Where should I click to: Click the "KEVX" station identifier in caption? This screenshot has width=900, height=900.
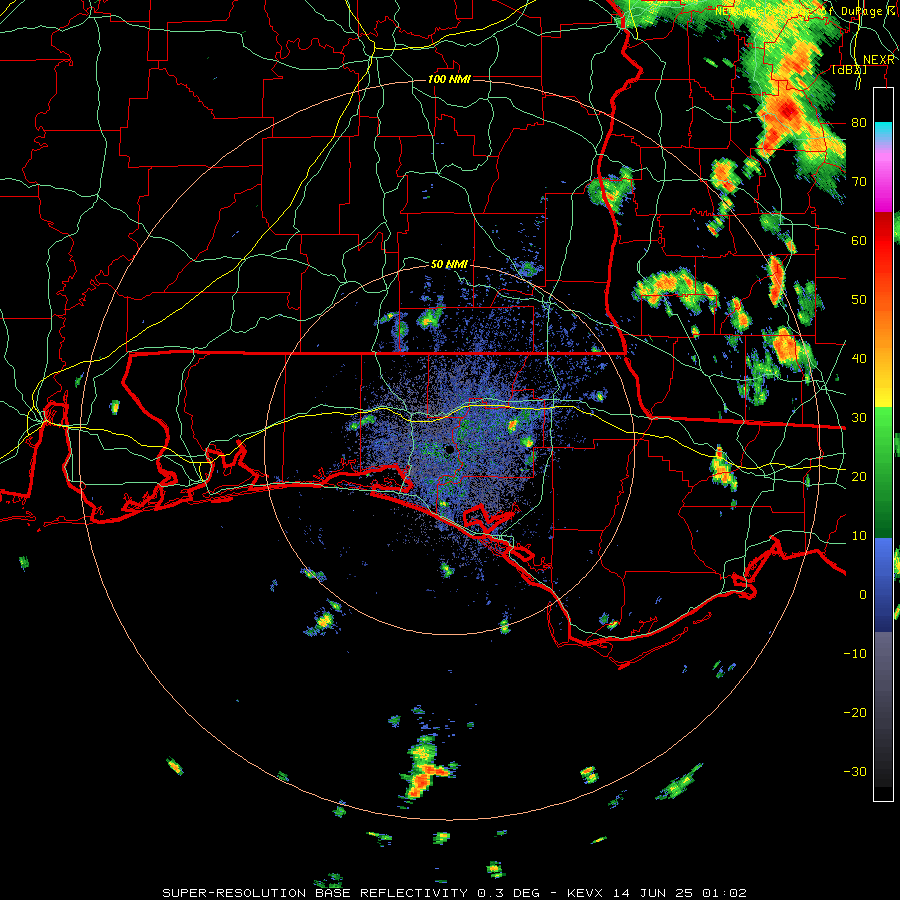tap(585, 893)
